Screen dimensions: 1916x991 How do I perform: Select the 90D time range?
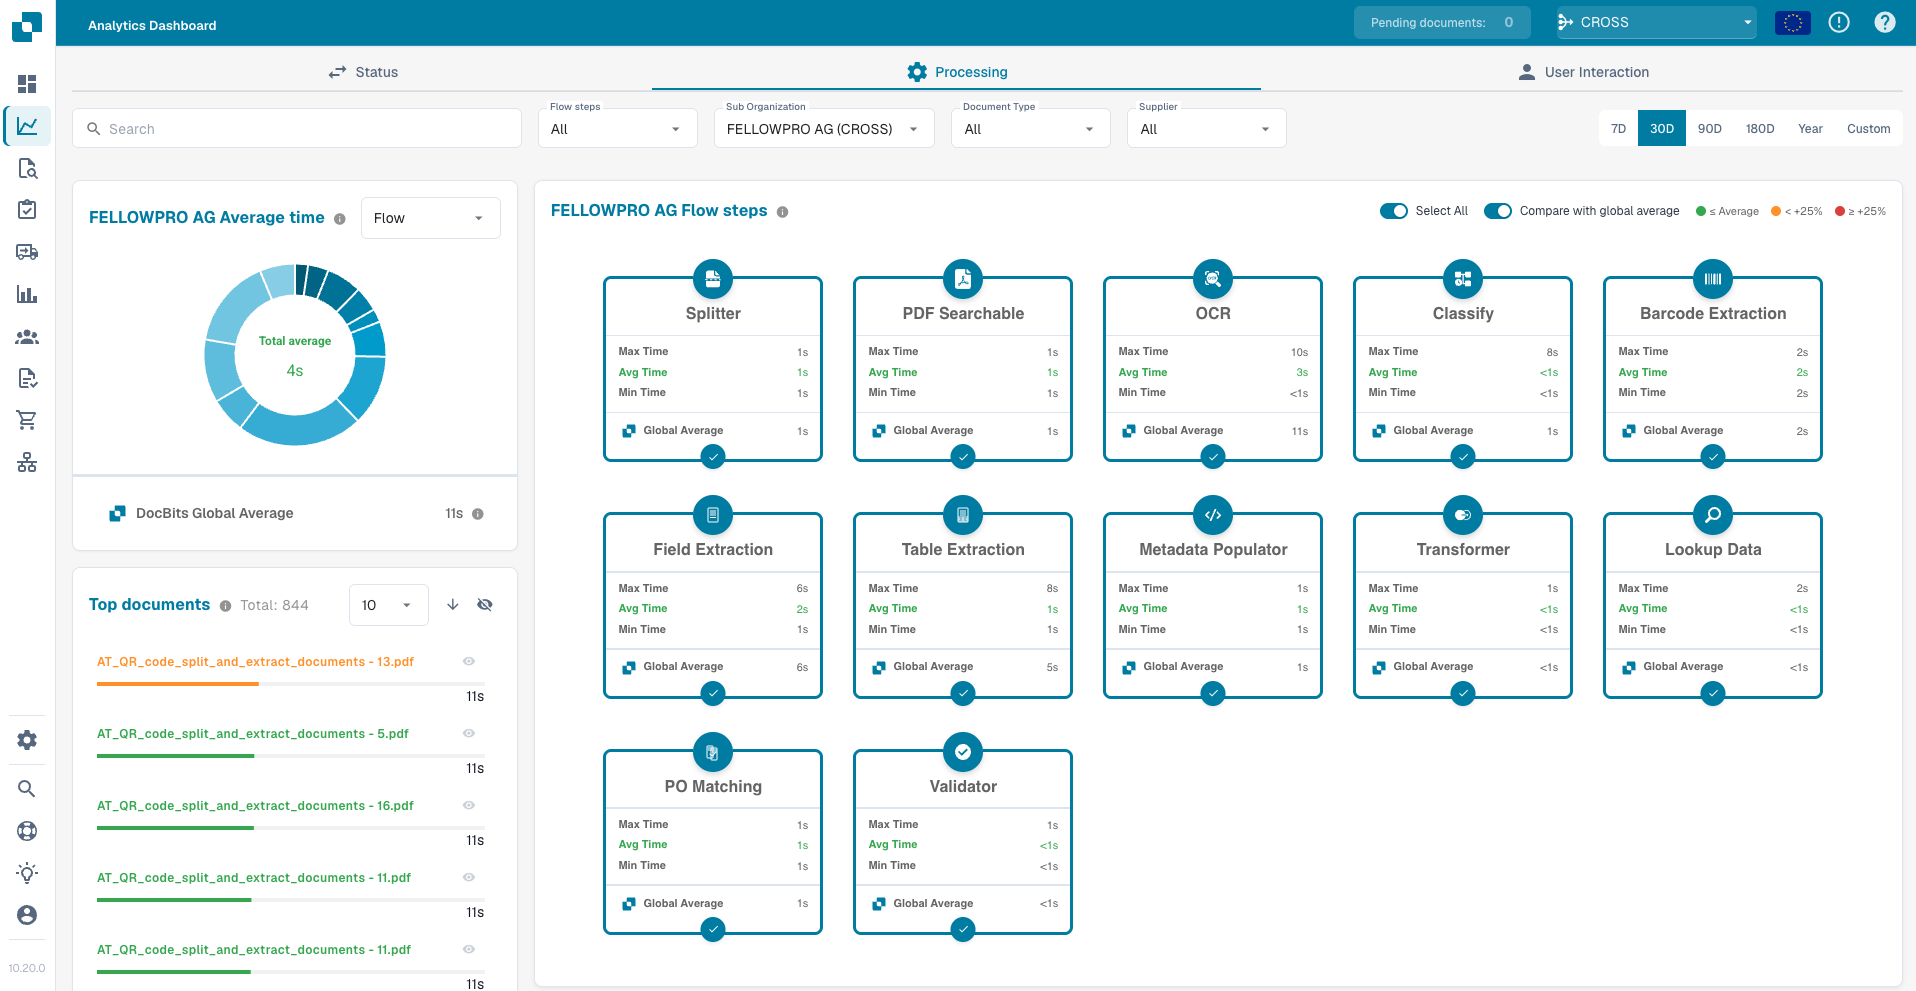click(1710, 129)
